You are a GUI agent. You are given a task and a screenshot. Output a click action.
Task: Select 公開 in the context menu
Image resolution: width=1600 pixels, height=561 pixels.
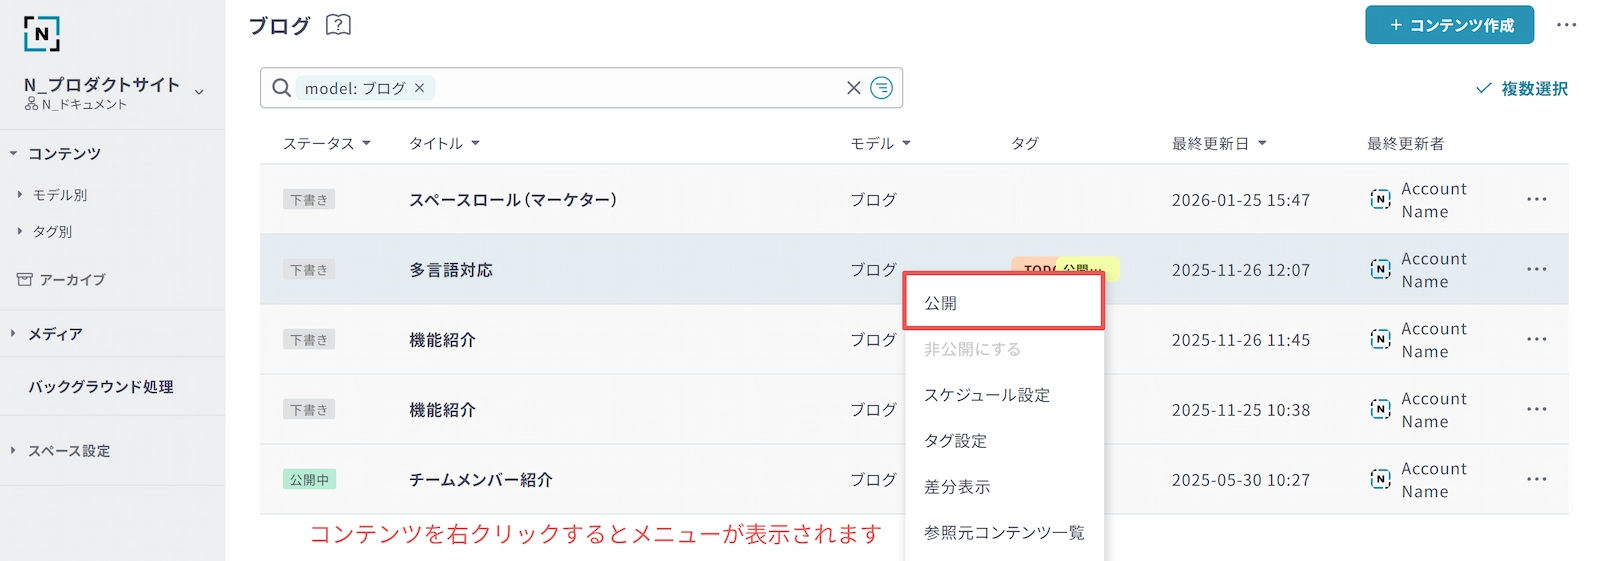[1003, 303]
